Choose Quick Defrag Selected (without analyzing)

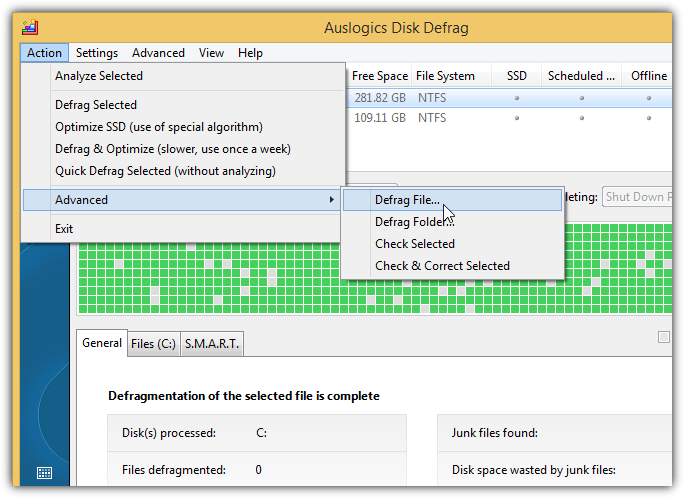[183, 171]
